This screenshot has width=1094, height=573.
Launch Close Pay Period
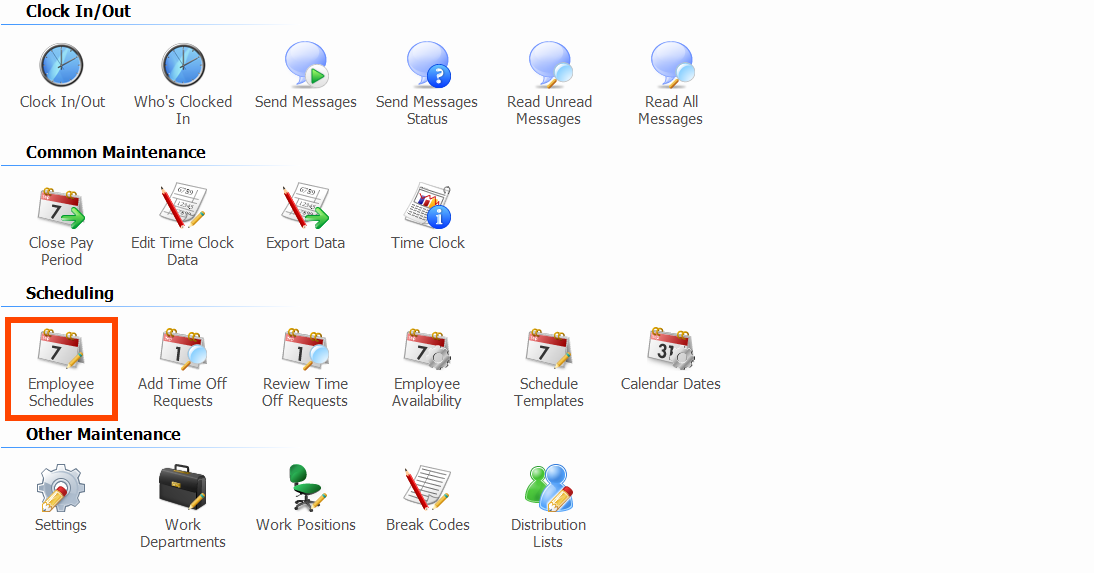(62, 207)
